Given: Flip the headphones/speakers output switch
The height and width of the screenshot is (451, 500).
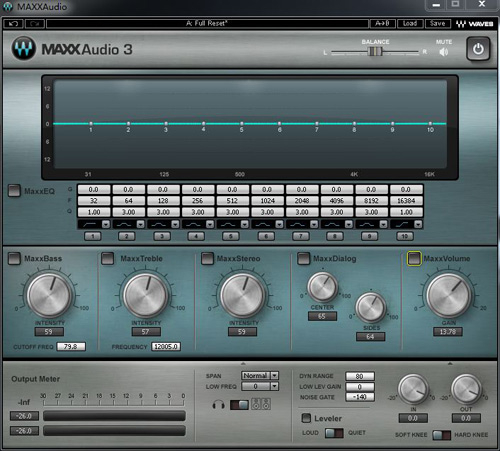Looking at the screenshot, I should [x=239, y=405].
